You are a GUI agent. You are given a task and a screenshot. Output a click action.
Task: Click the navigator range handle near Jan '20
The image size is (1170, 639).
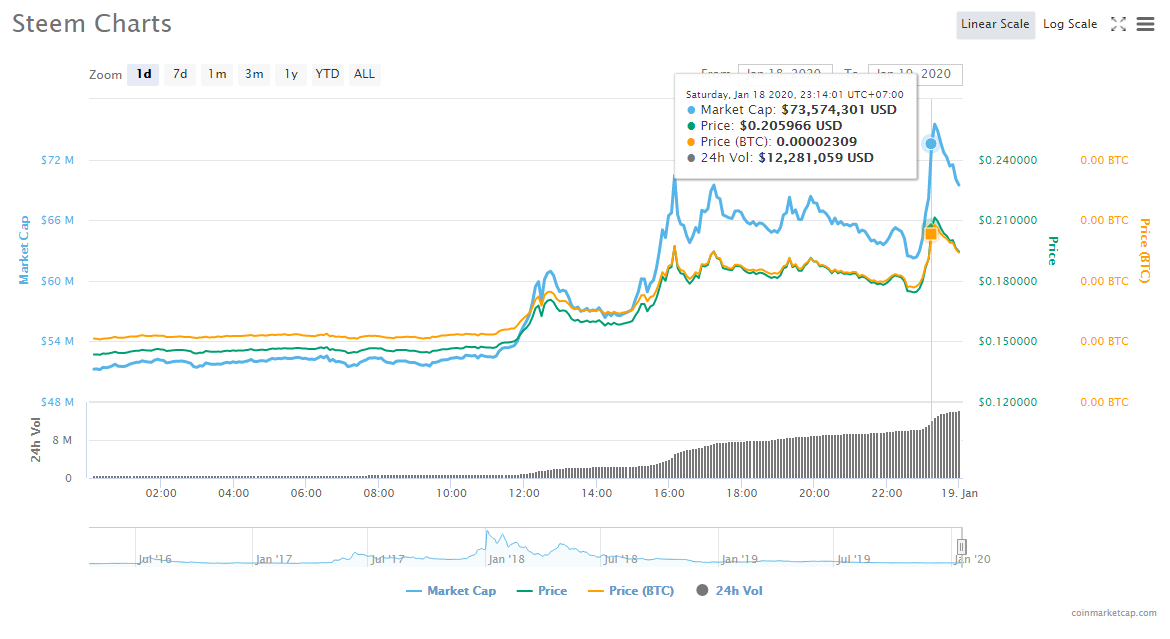(962, 547)
